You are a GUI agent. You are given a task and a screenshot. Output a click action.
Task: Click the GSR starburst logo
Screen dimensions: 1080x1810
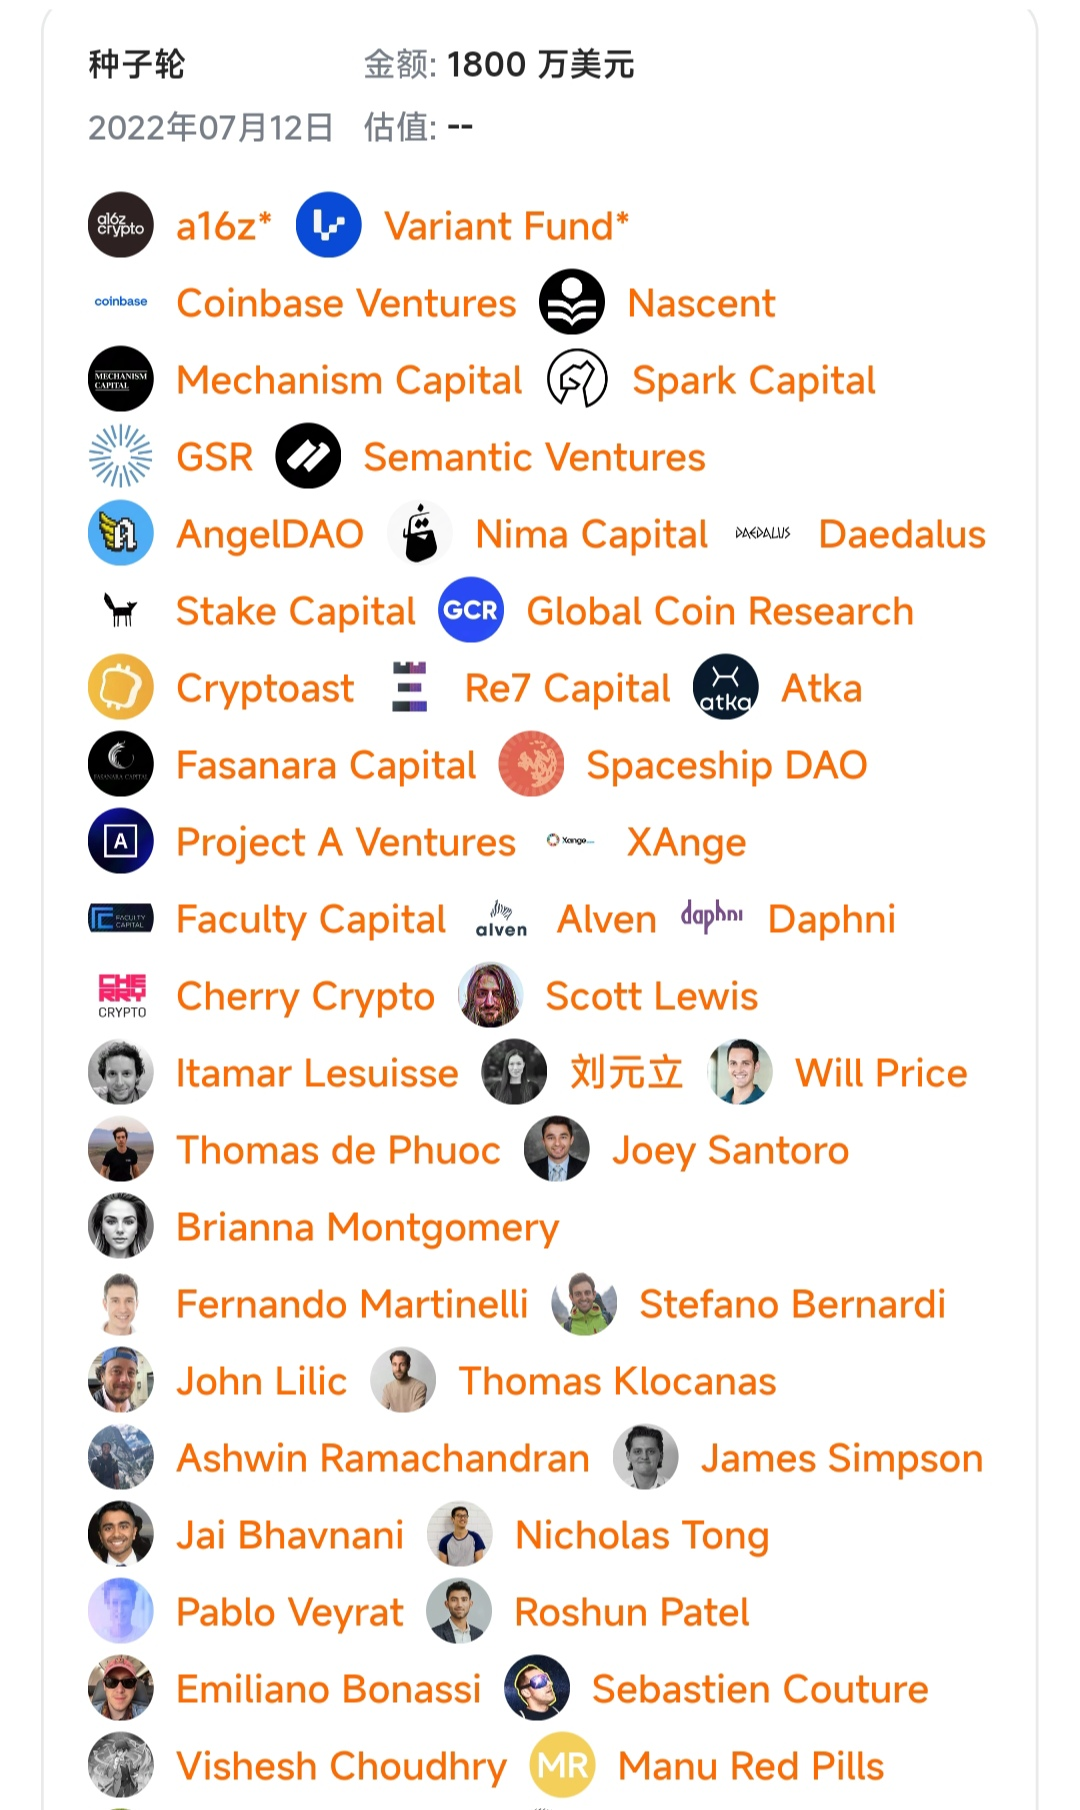pyautogui.click(x=121, y=456)
